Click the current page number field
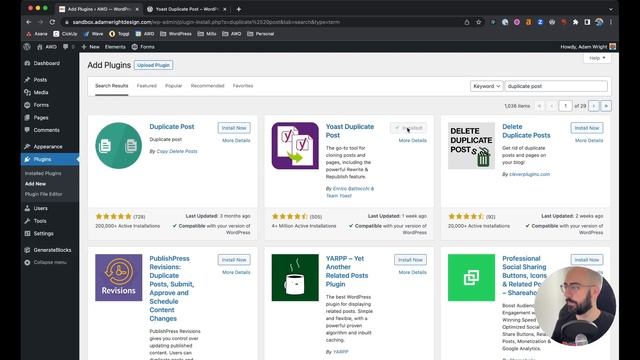Viewport: 640px width, 360px height. coord(565,106)
